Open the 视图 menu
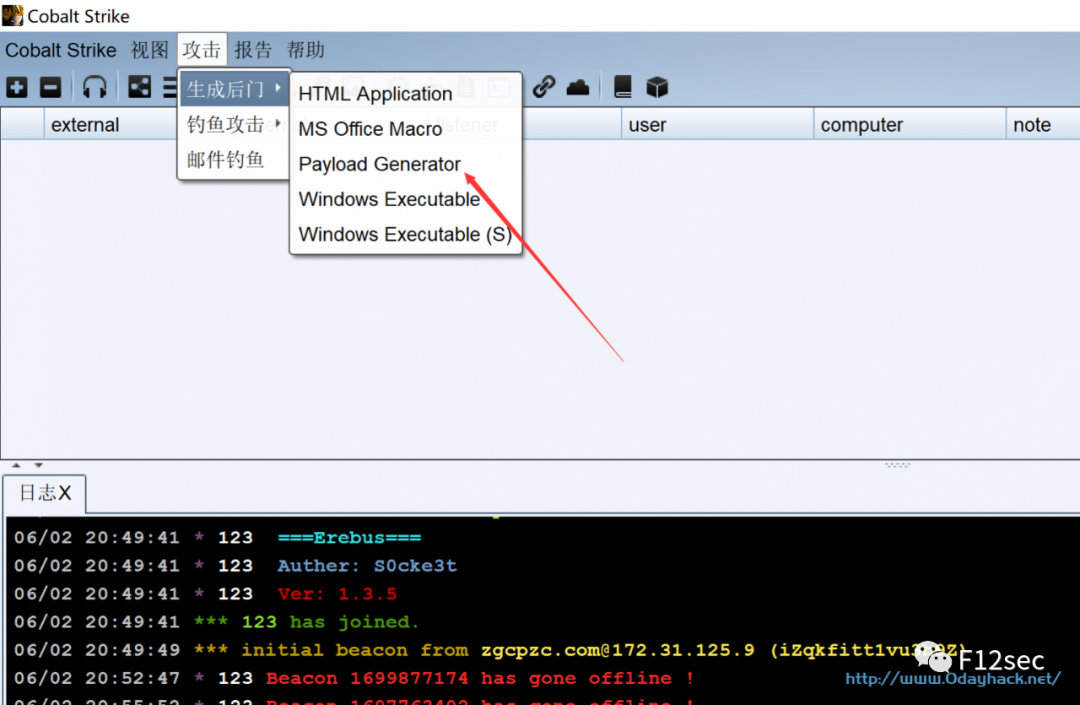This screenshot has width=1080, height=705. 149,50
